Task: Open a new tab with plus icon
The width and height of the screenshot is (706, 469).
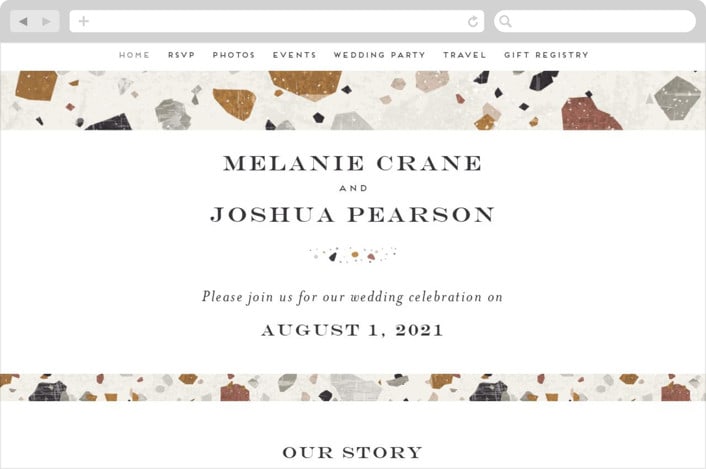Action: coord(83,21)
